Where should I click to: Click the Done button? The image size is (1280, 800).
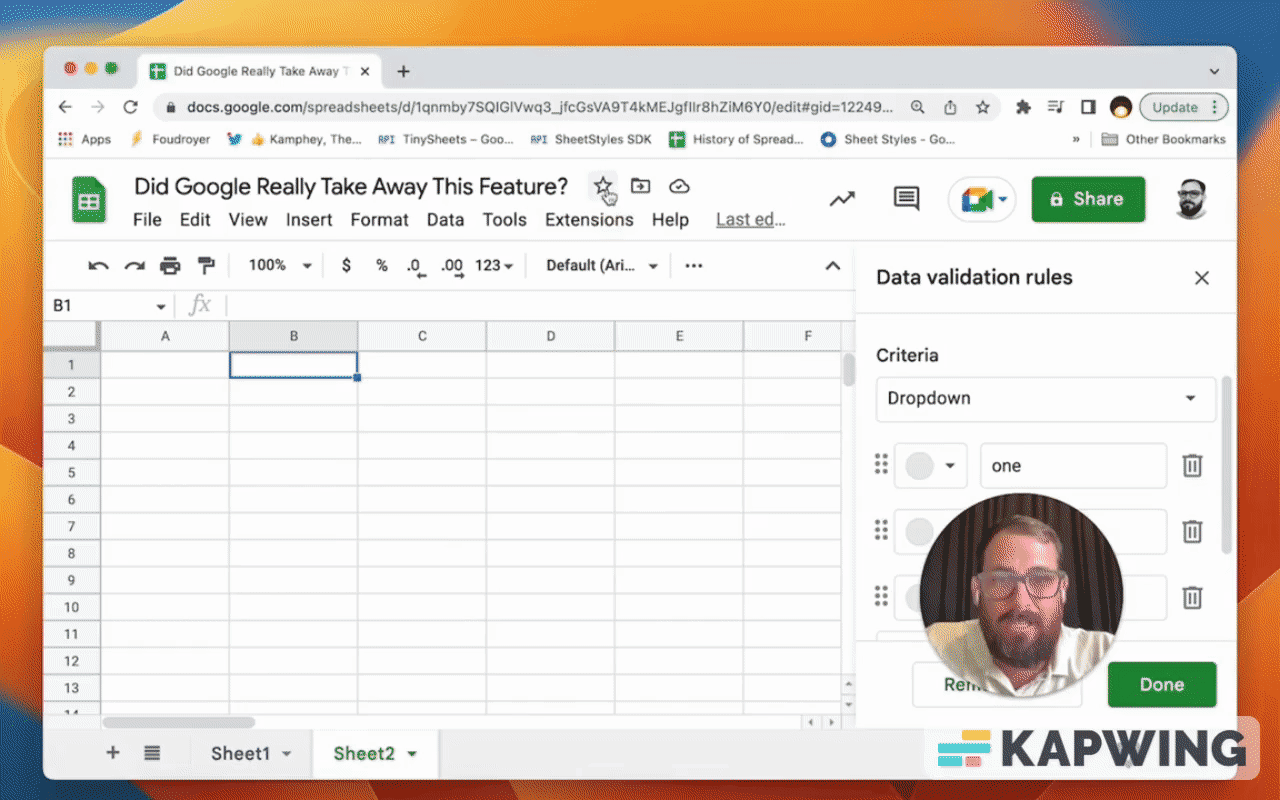[x=1162, y=685]
